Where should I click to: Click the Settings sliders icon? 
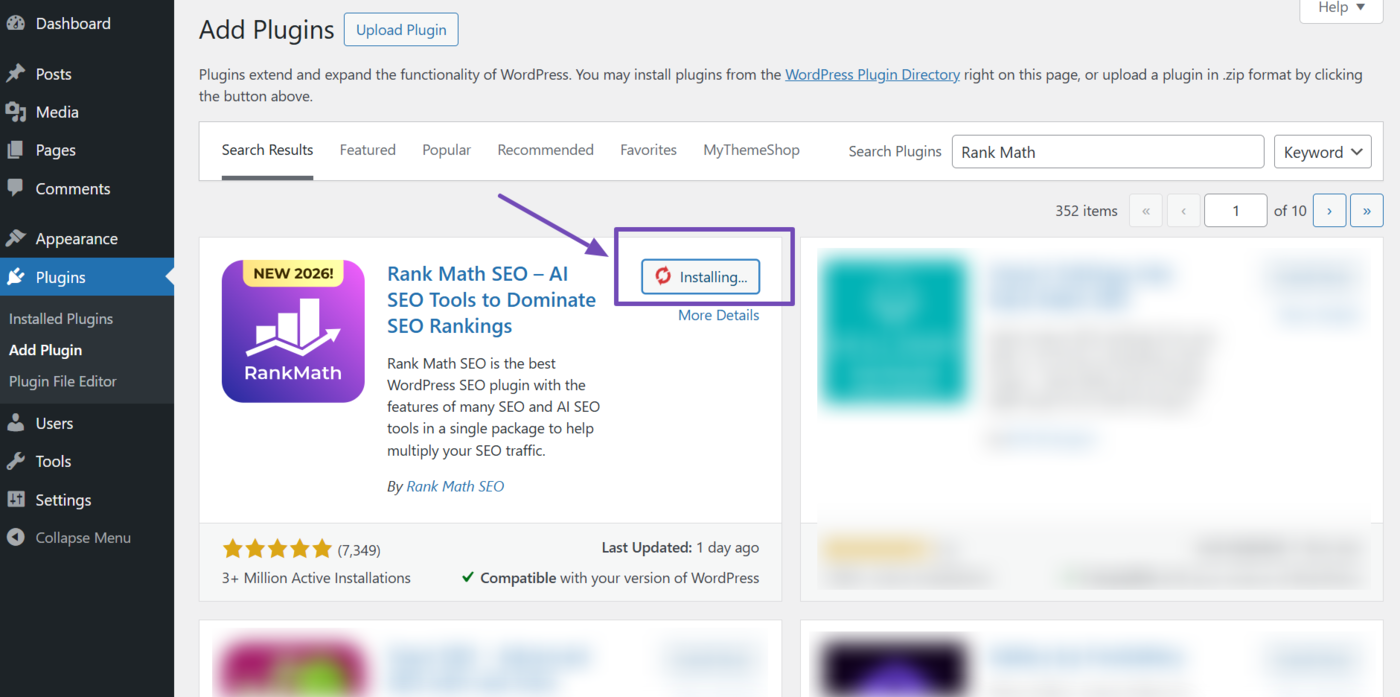(15, 499)
